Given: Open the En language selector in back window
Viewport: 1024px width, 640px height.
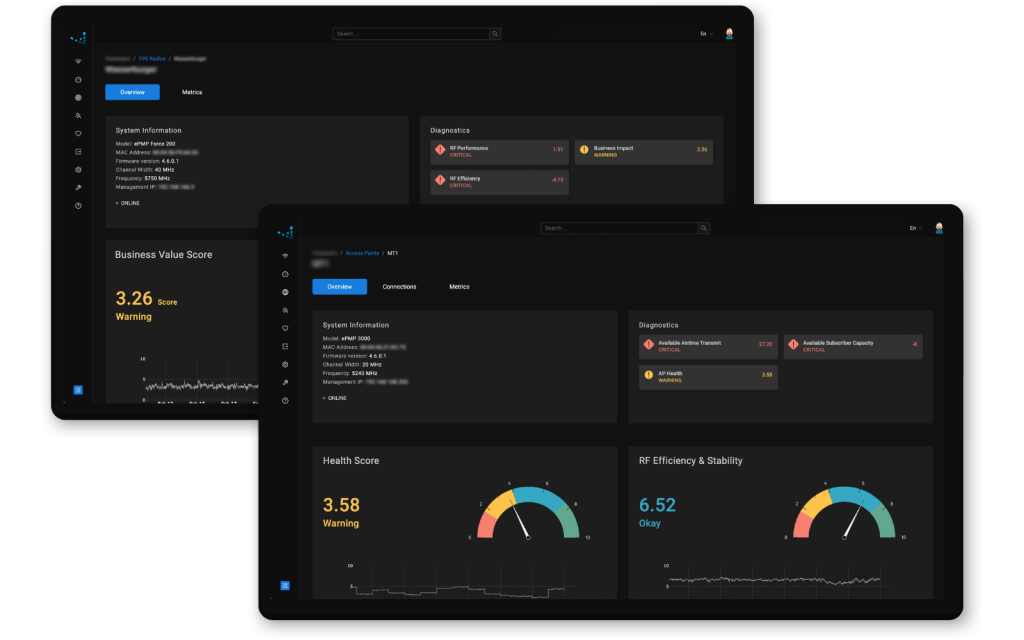Looking at the screenshot, I should pos(706,34).
